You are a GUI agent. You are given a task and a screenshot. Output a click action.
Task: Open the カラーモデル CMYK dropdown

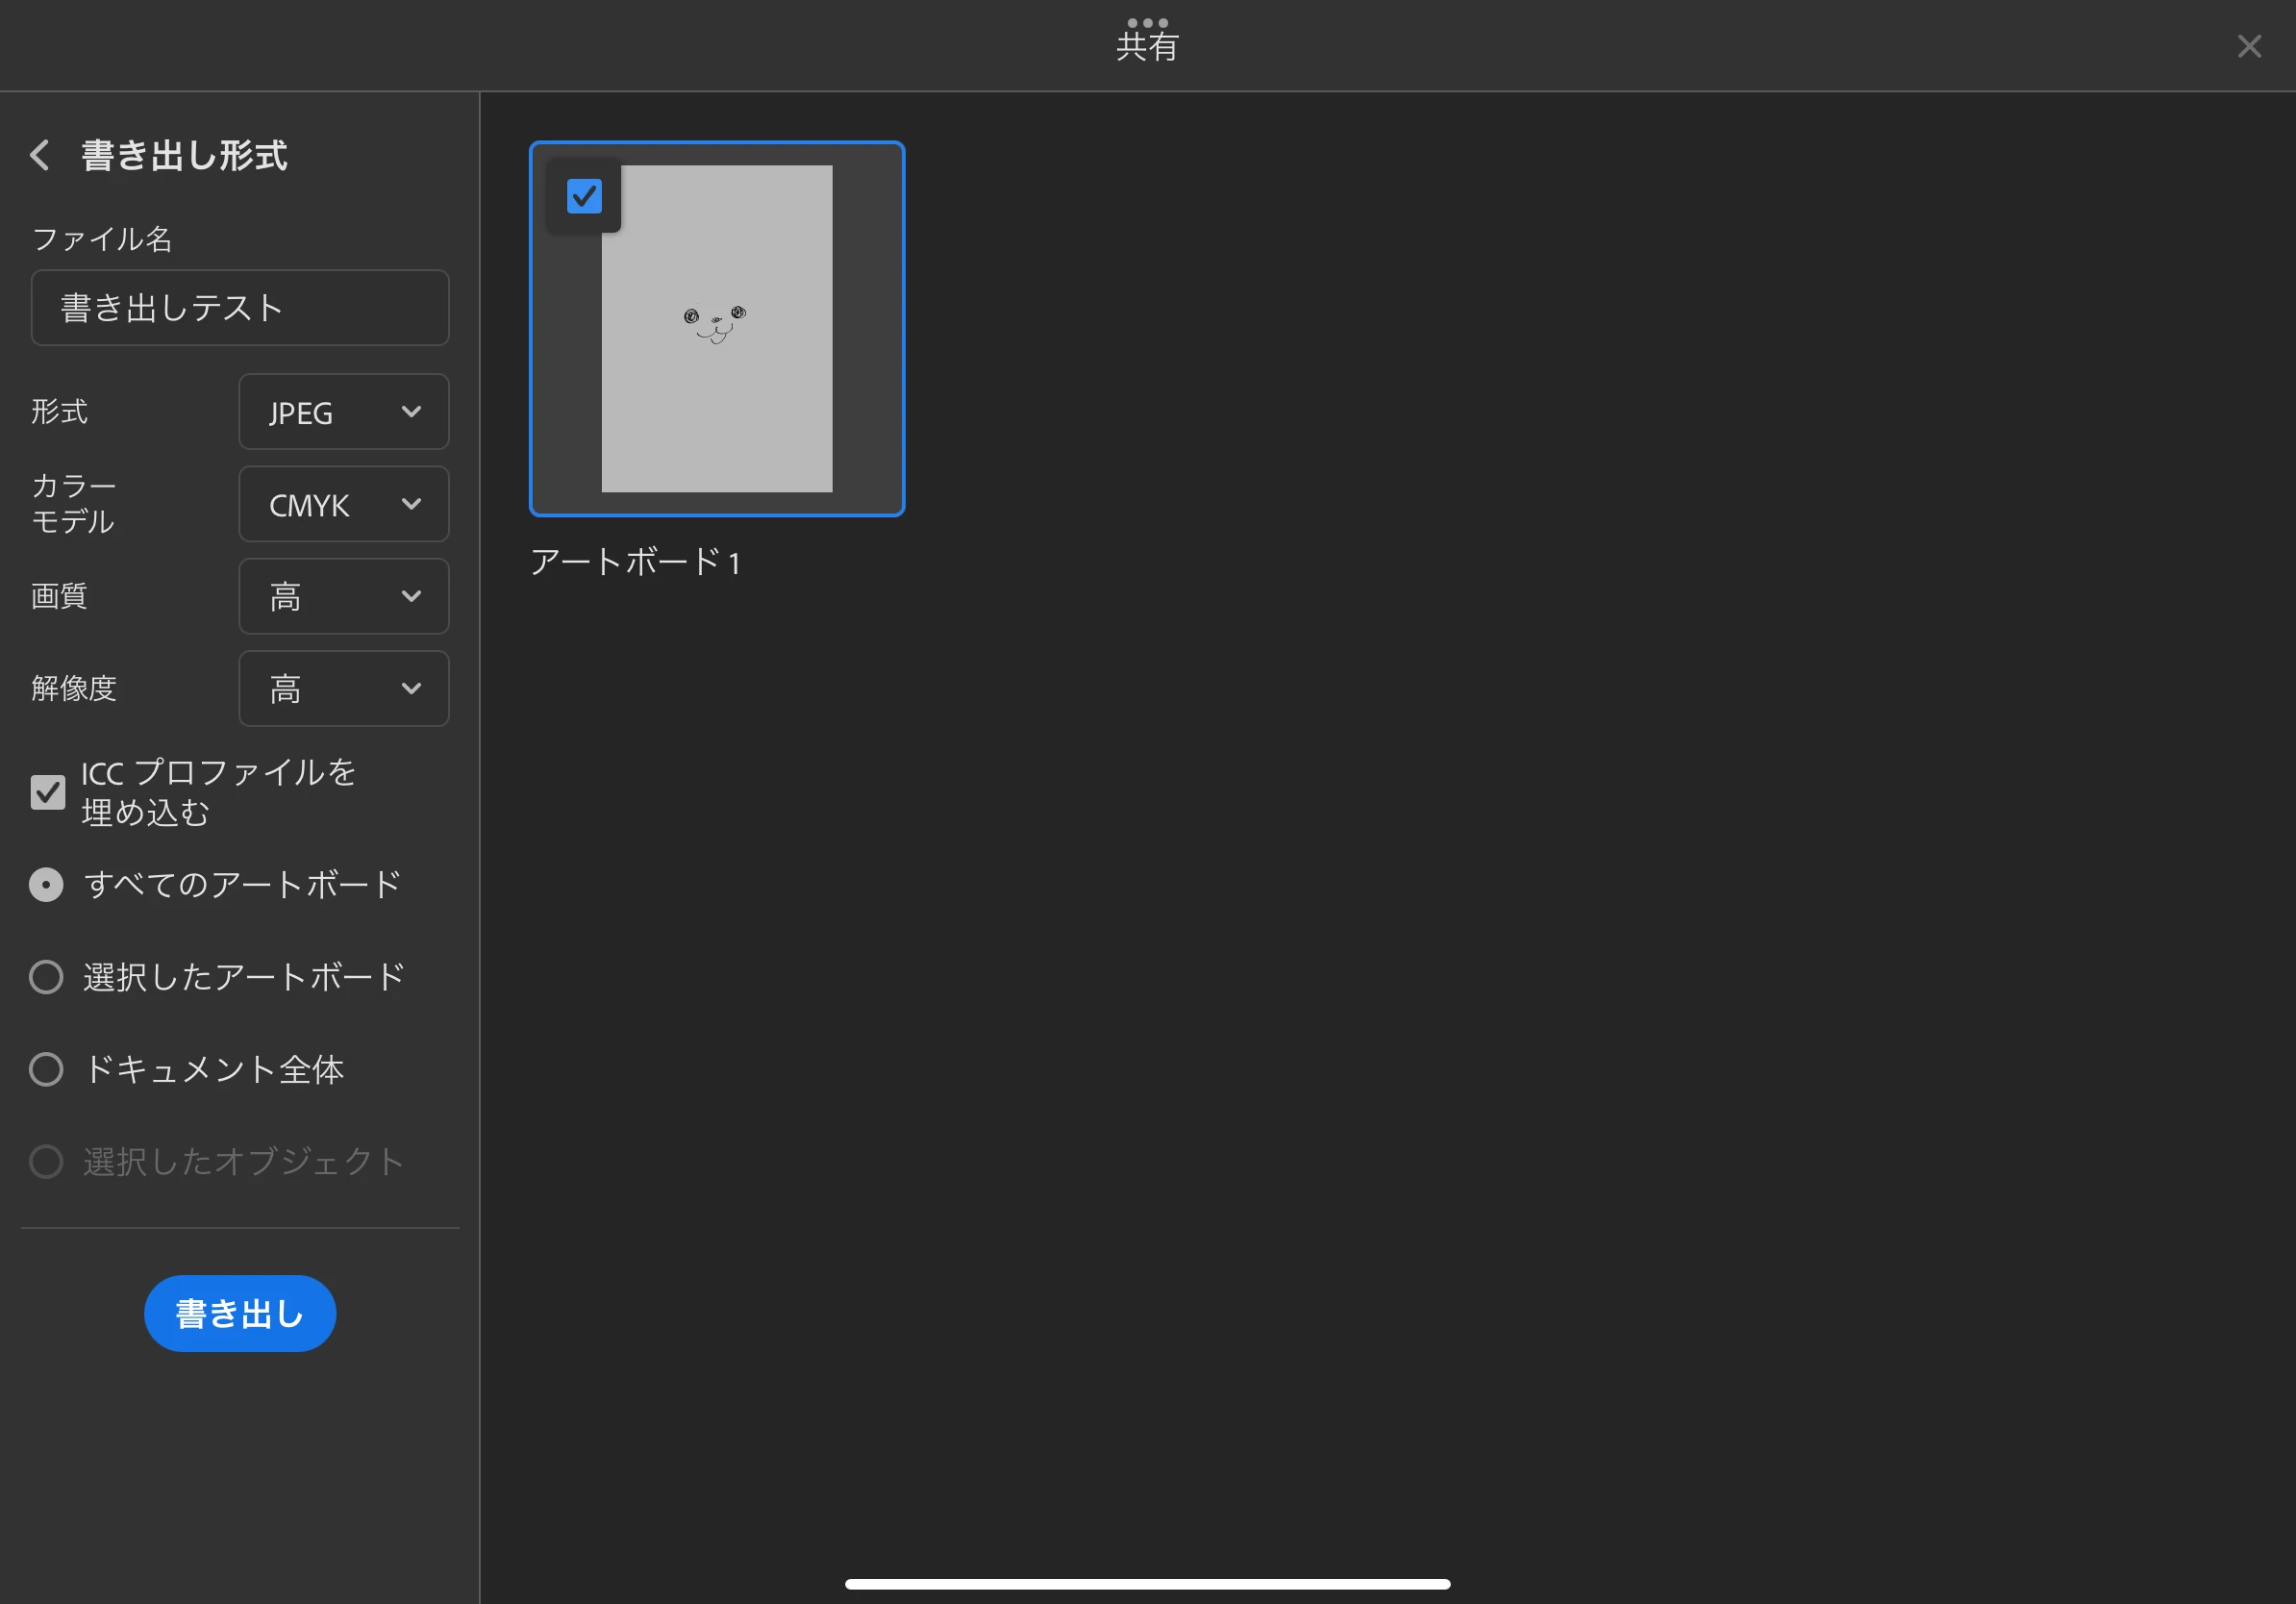pos(343,504)
